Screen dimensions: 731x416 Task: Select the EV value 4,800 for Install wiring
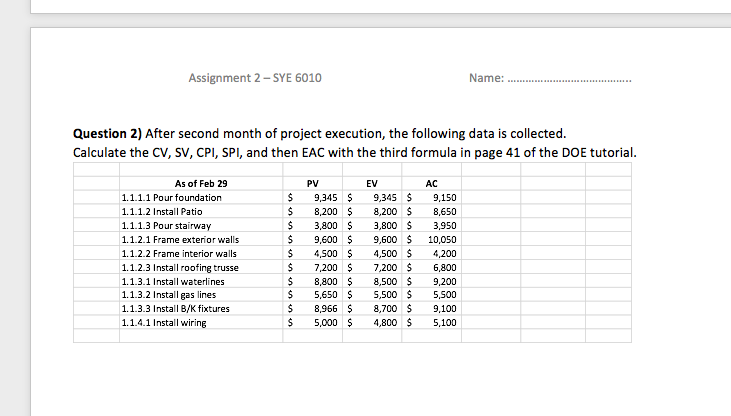coord(385,323)
